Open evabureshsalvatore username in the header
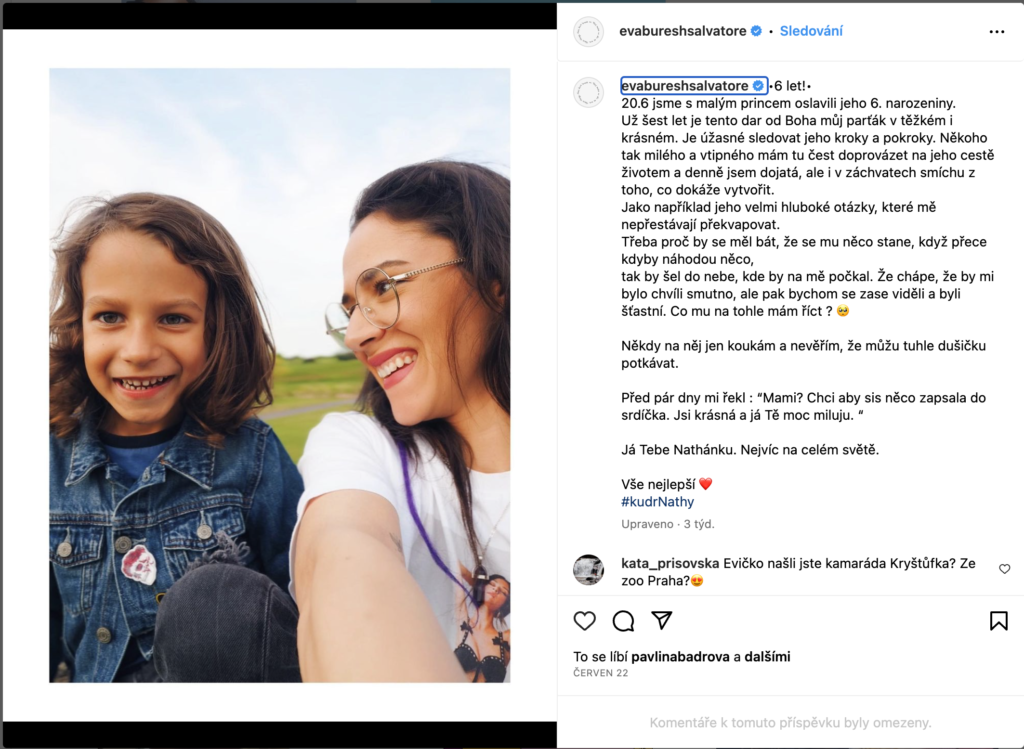1024x749 pixels. pyautogui.click(x=682, y=31)
